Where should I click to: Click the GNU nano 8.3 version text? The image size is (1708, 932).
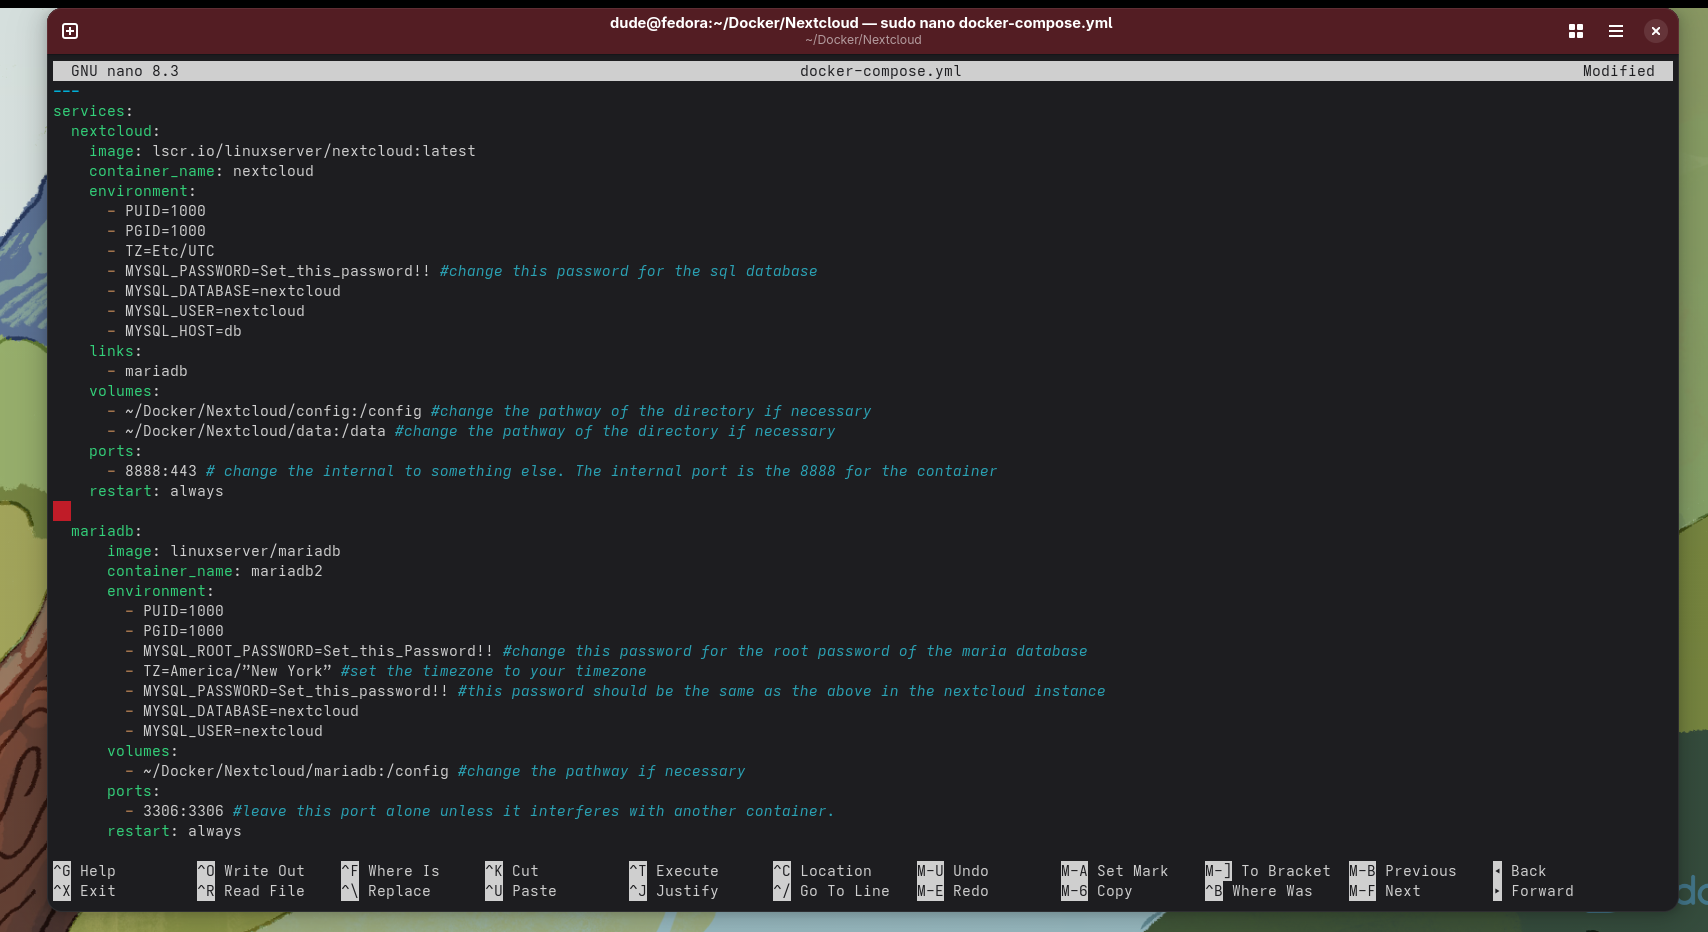[125, 71]
